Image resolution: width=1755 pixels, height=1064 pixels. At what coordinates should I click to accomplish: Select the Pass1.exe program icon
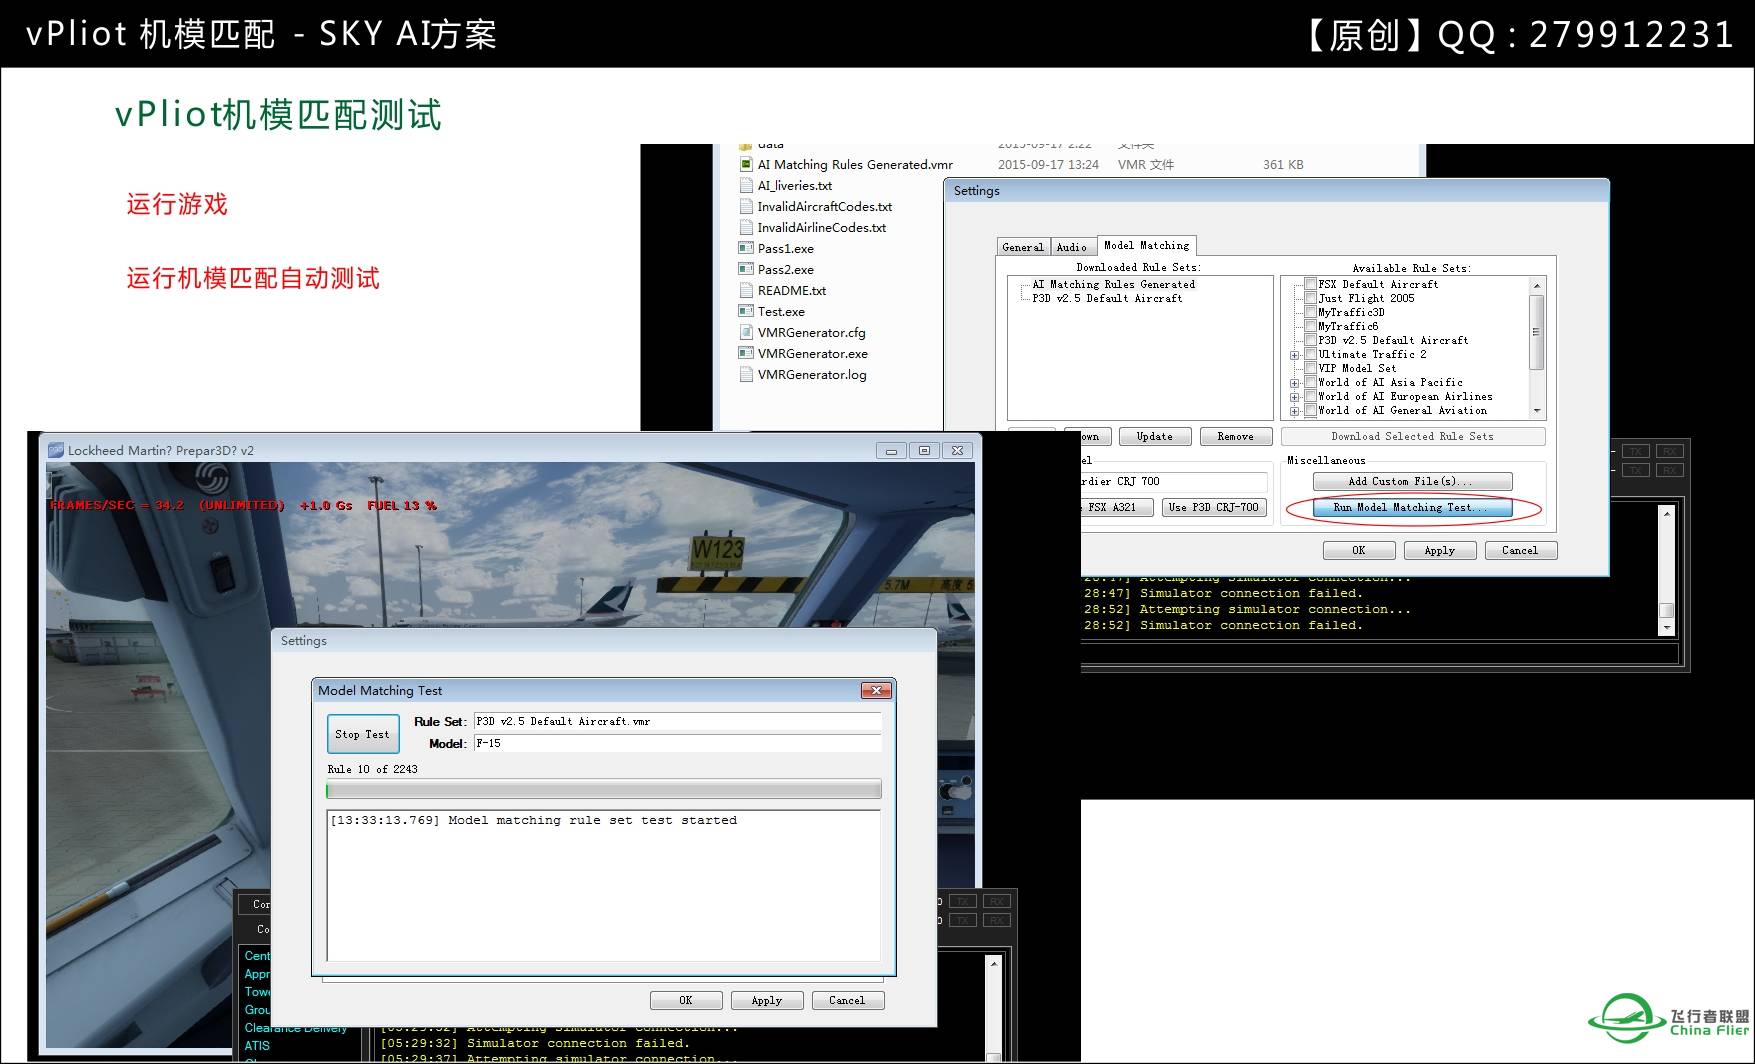coord(745,248)
